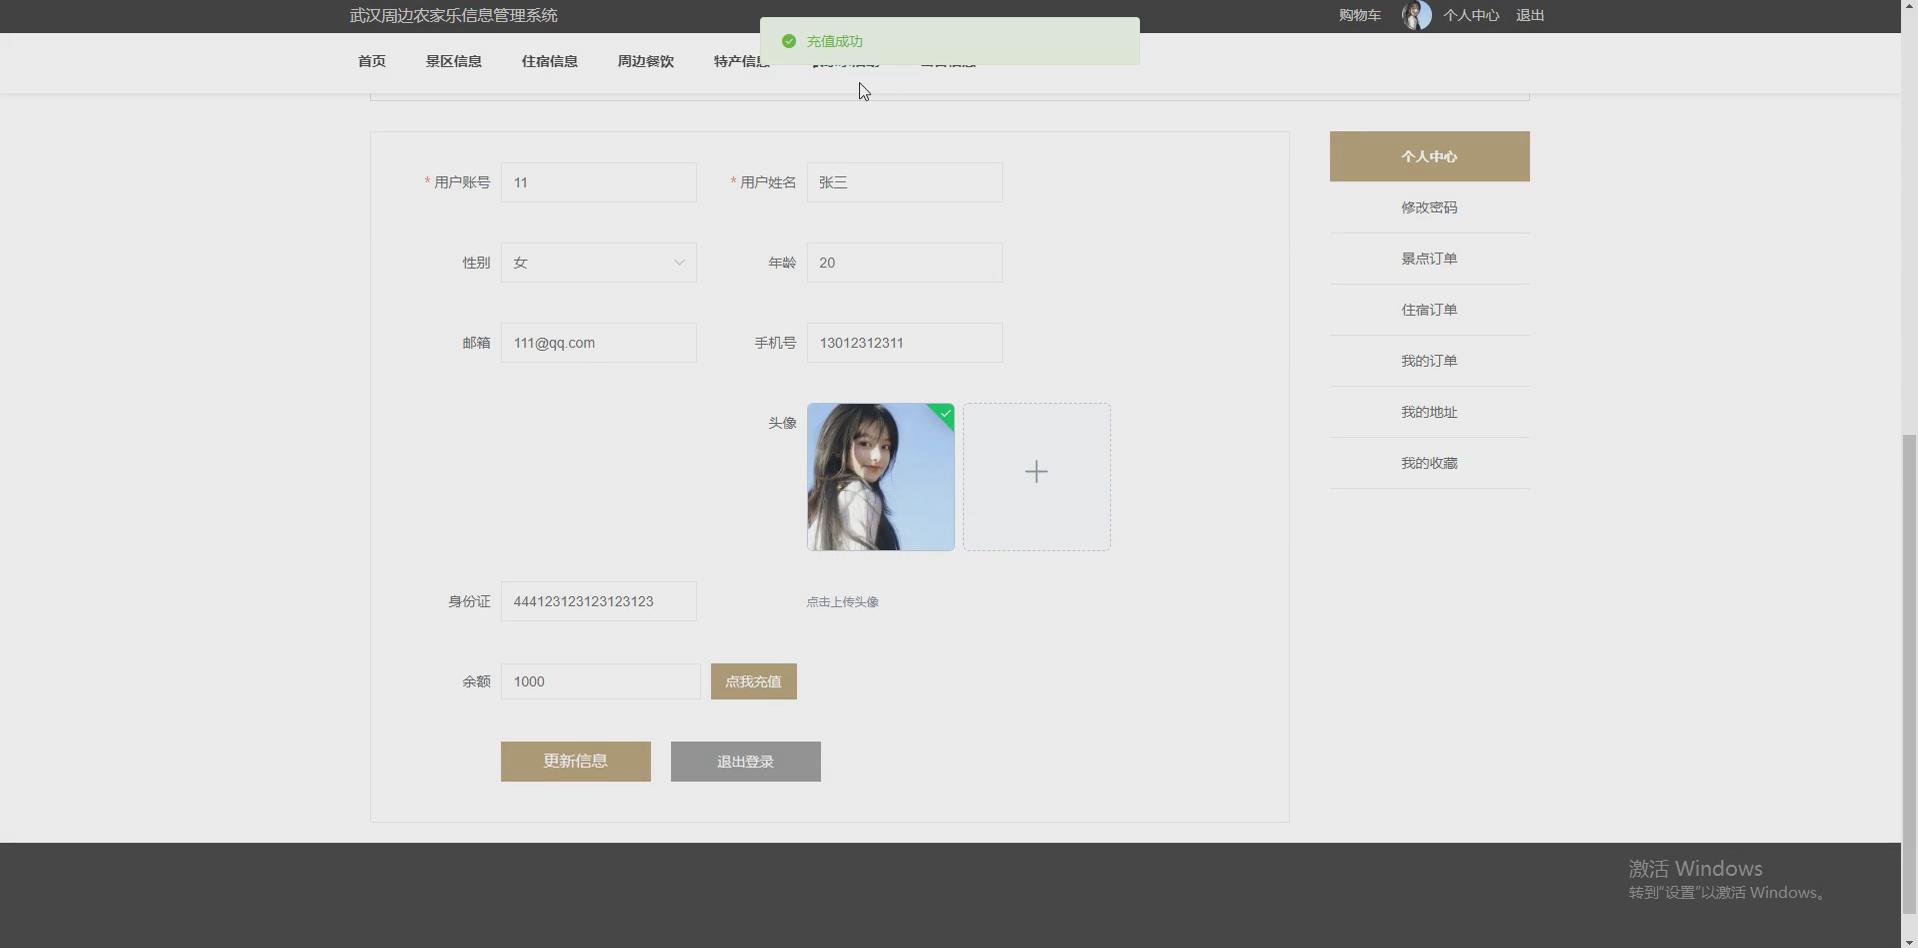Navigate to 首页 in the top menu
The height and width of the screenshot is (948, 1918).
[370, 61]
